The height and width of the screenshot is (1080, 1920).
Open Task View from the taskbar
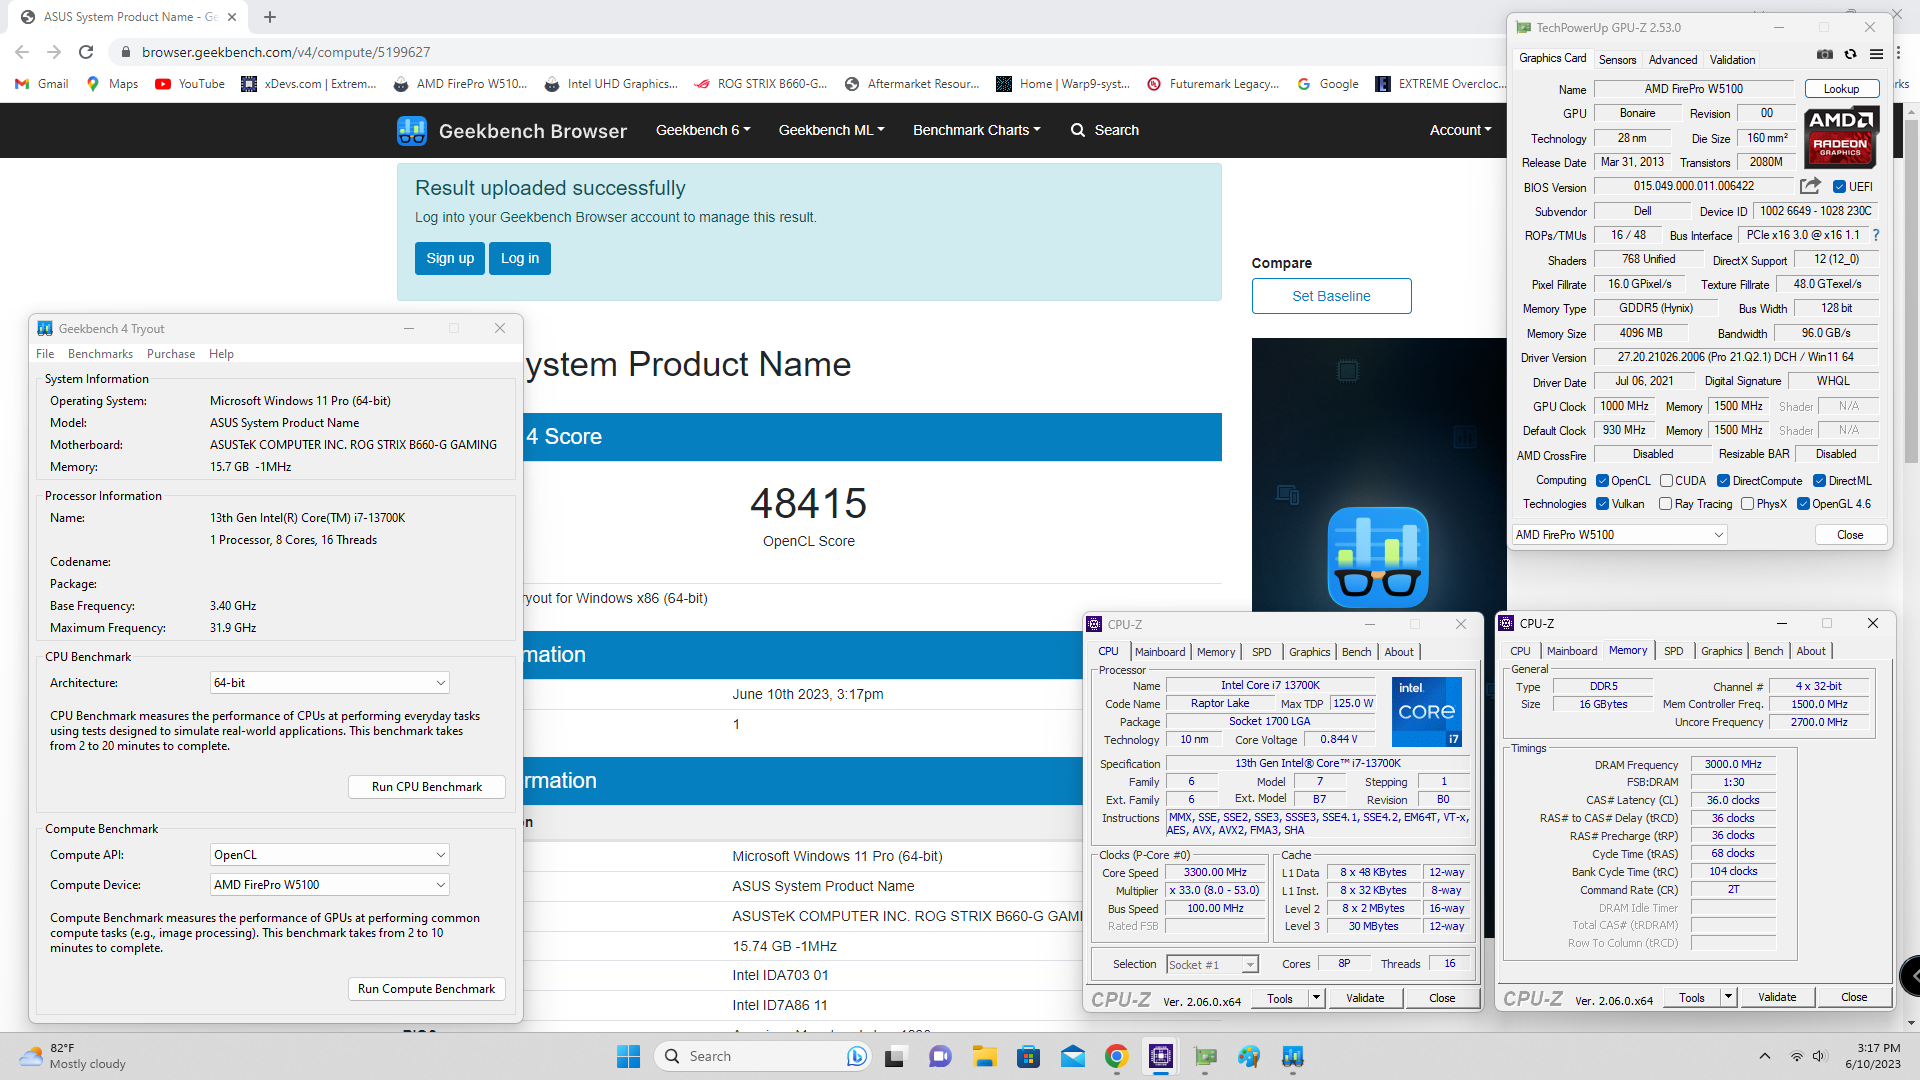tap(895, 1056)
